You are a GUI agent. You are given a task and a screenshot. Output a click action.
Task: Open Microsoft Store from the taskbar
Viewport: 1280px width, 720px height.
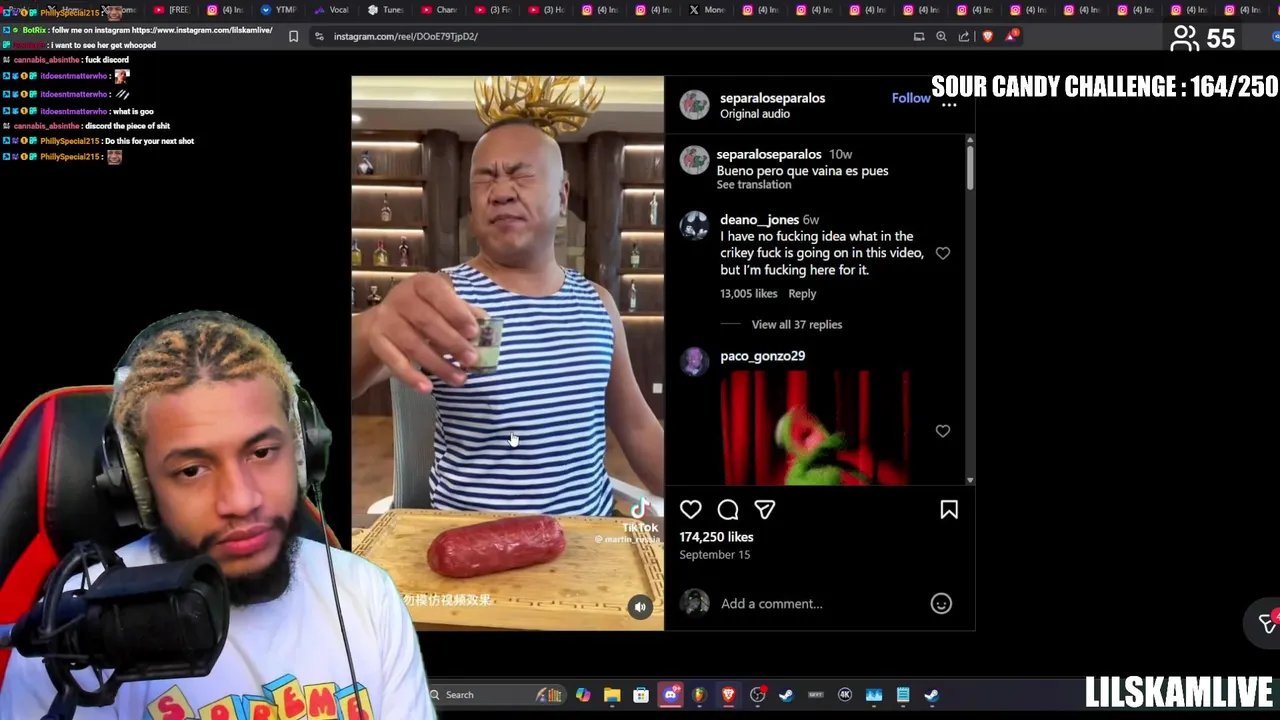[641, 695]
